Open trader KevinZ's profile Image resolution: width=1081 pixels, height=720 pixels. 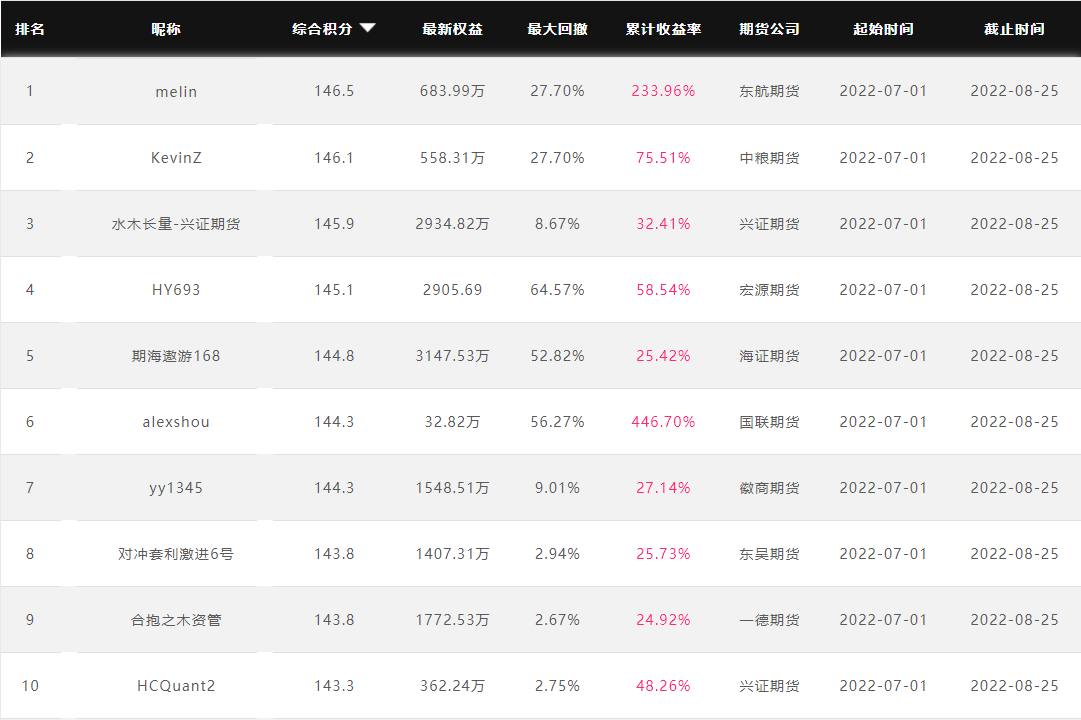pos(176,158)
